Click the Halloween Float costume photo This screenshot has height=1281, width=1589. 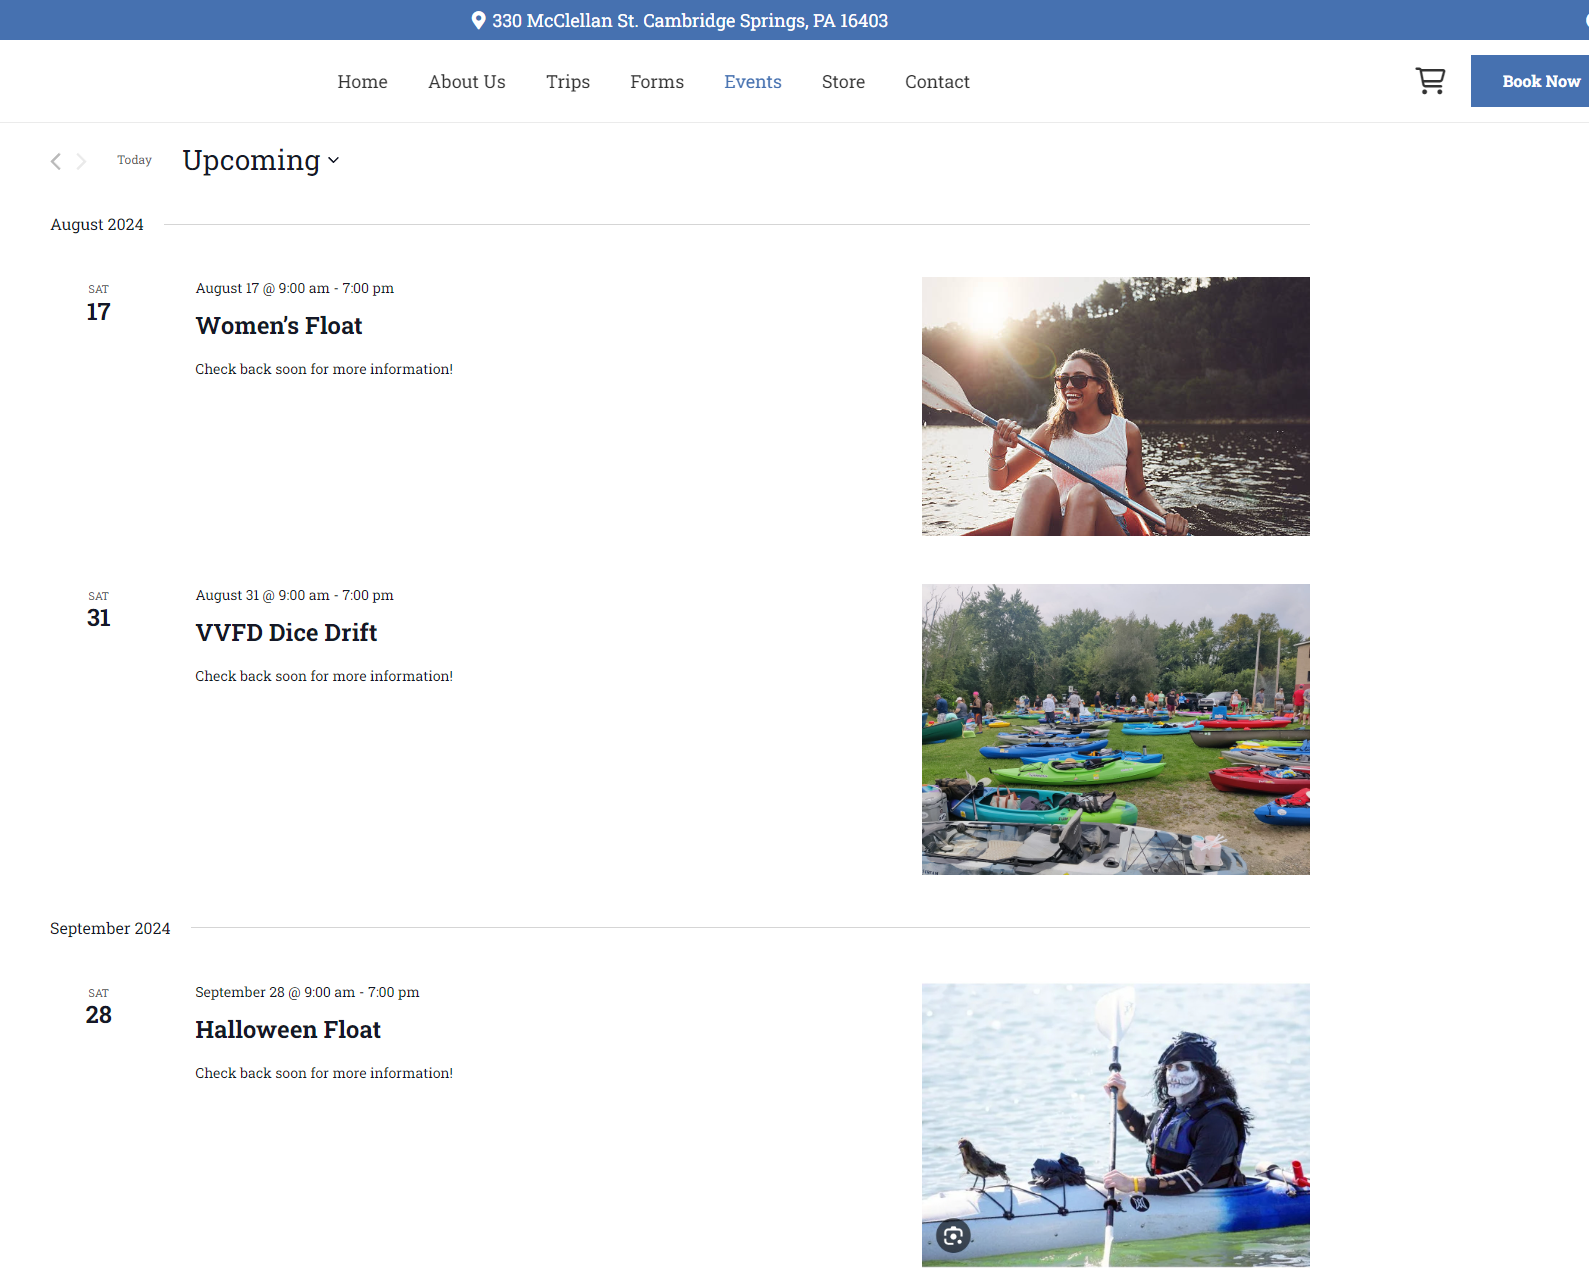click(x=1115, y=1125)
